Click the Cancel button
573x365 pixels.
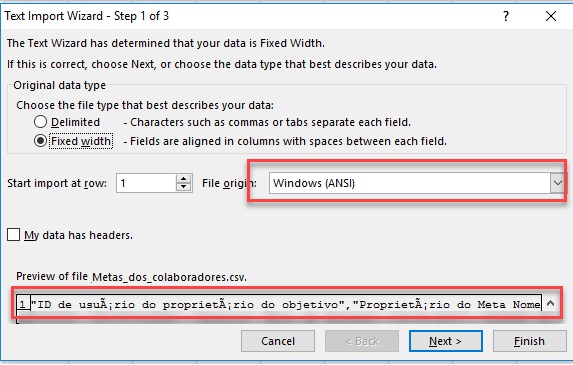pos(278,341)
